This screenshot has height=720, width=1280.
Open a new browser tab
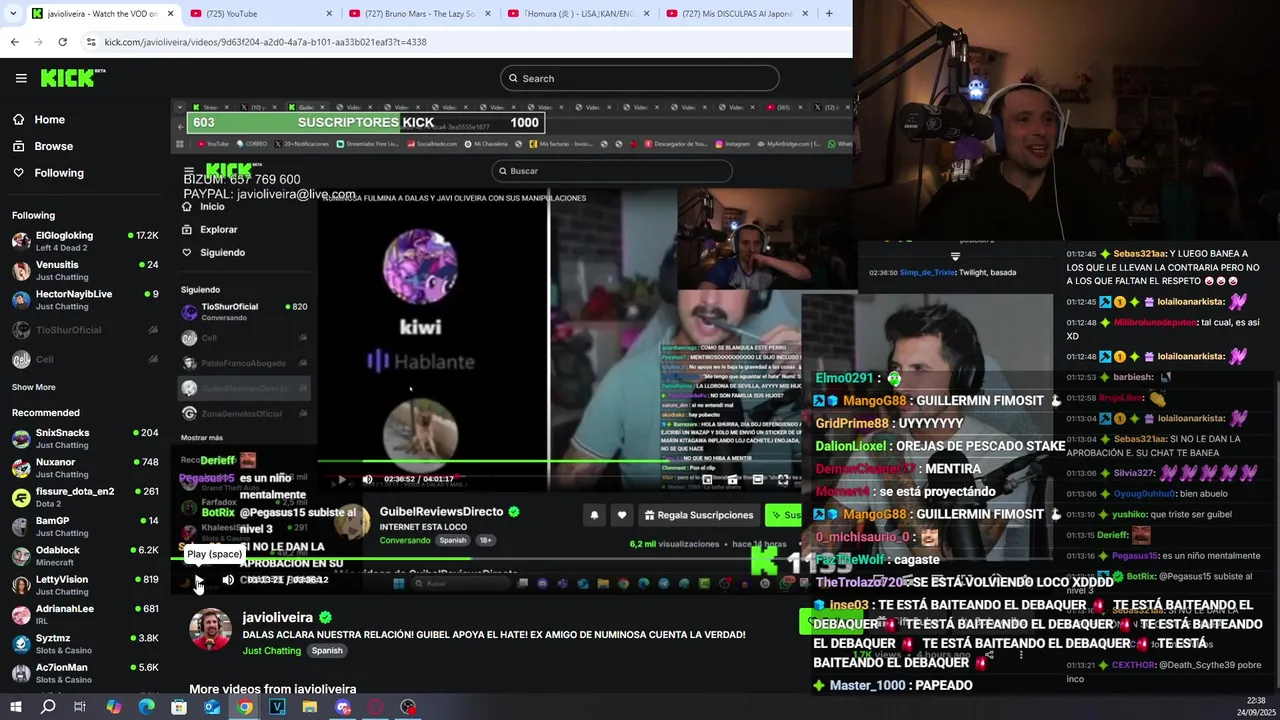pos(829,13)
